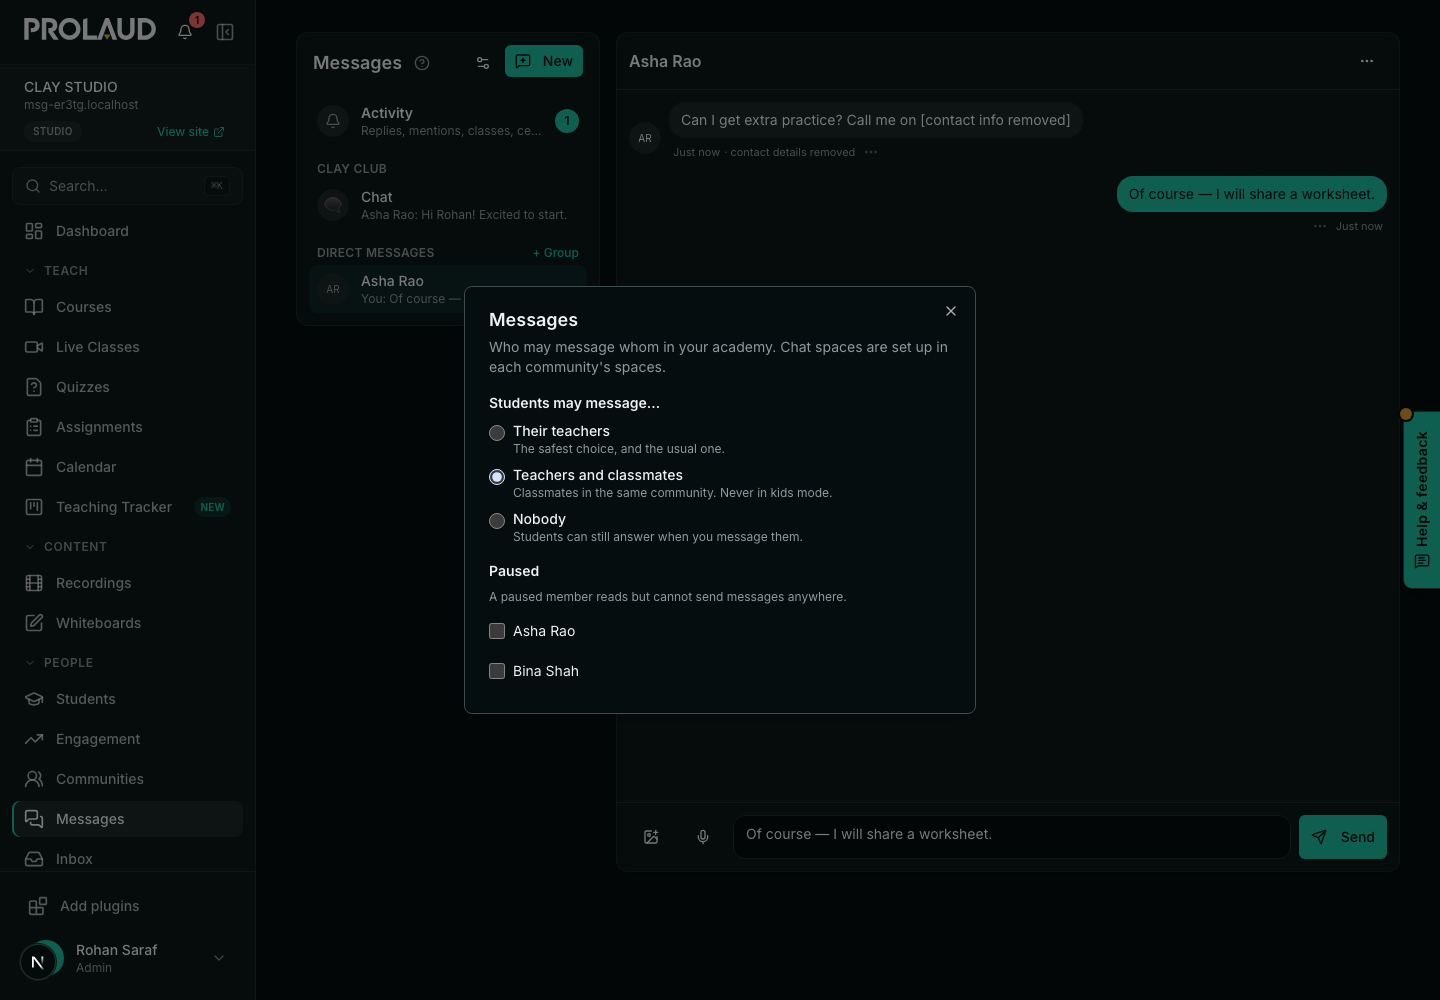Click Add plugins grid icon
This screenshot has height=1000, width=1440.
(38, 906)
